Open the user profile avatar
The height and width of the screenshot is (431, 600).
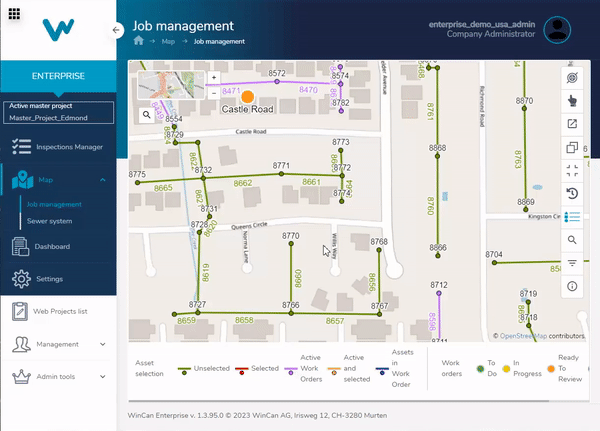click(x=557, y=29)
